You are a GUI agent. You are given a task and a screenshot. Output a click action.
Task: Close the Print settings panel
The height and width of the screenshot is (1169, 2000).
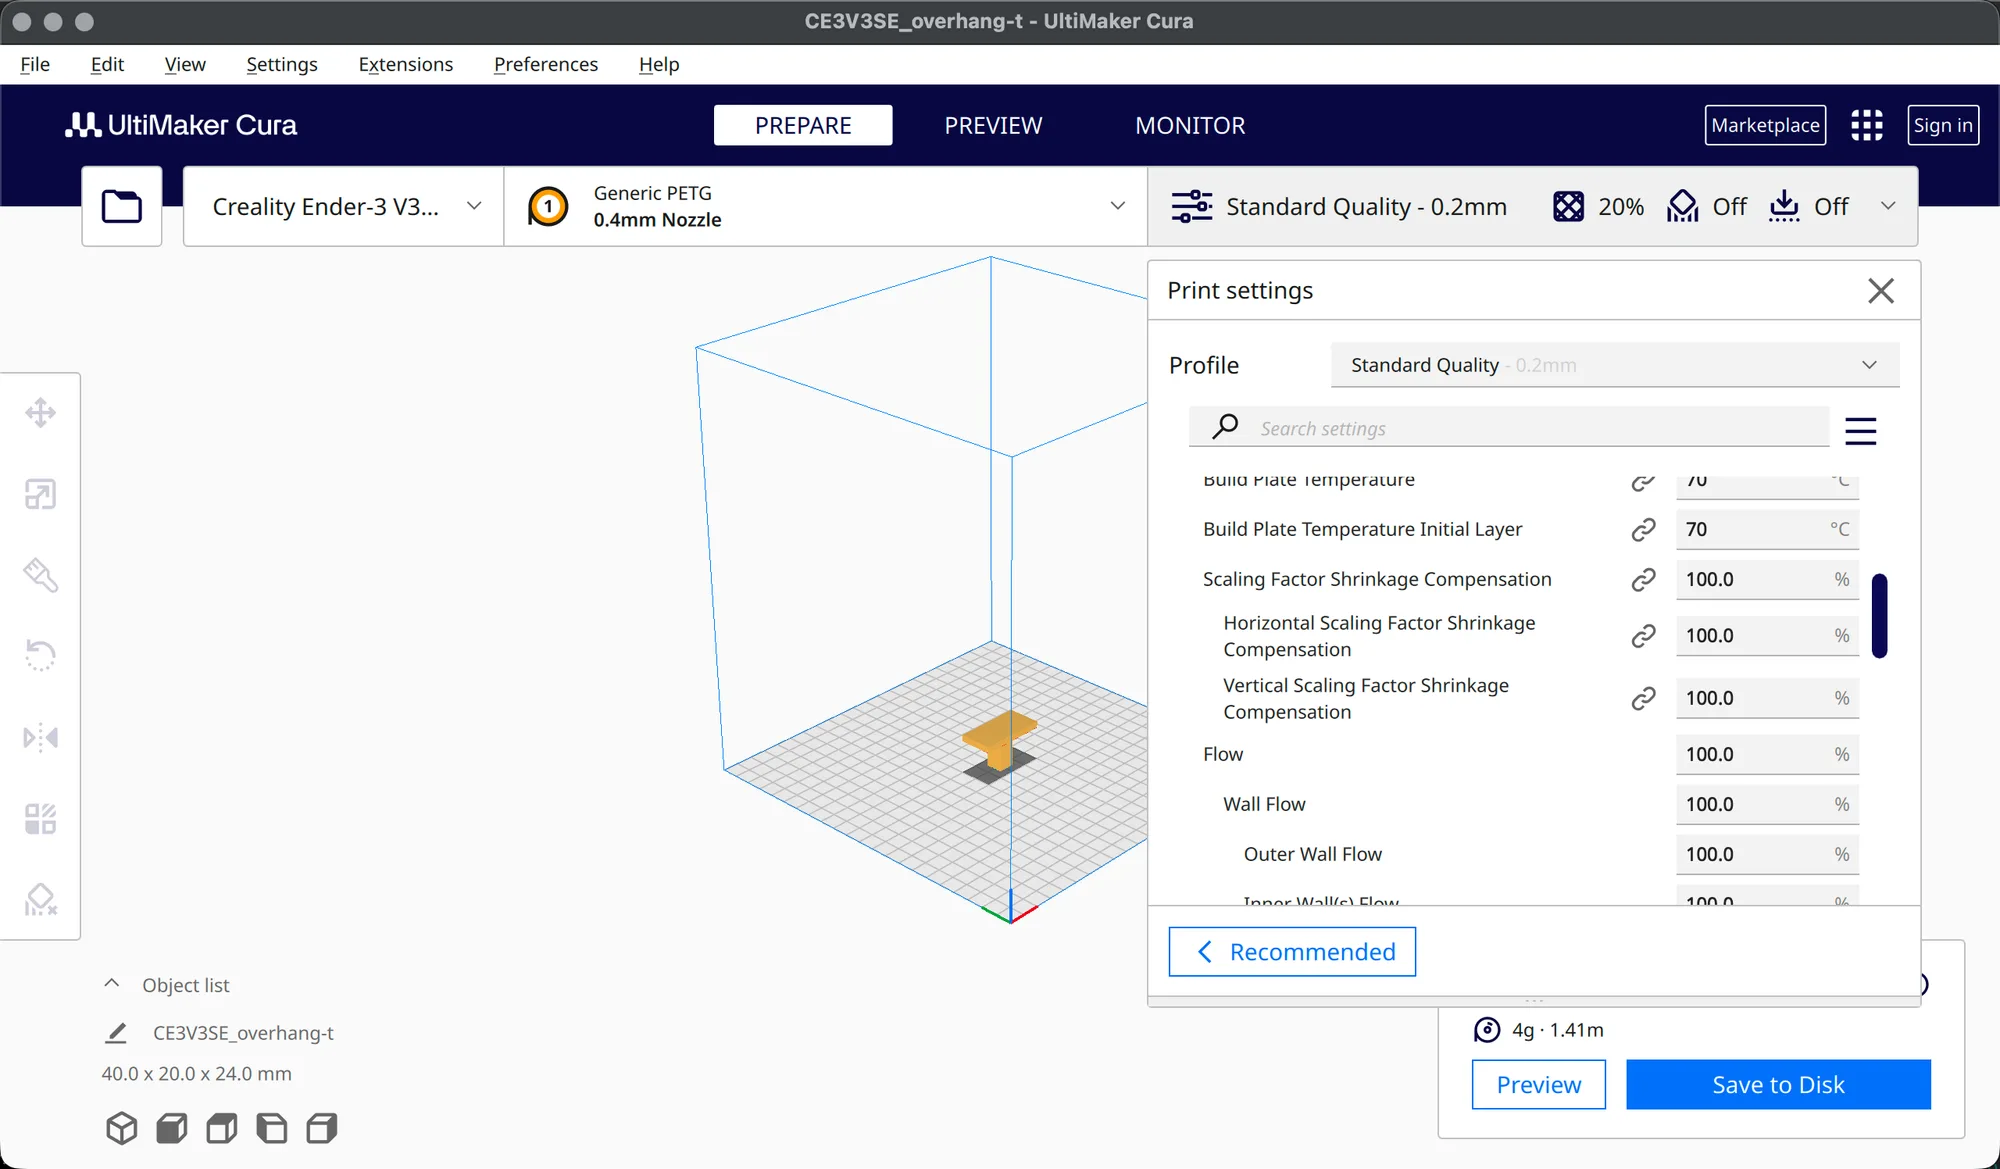tap(1881, 291)
